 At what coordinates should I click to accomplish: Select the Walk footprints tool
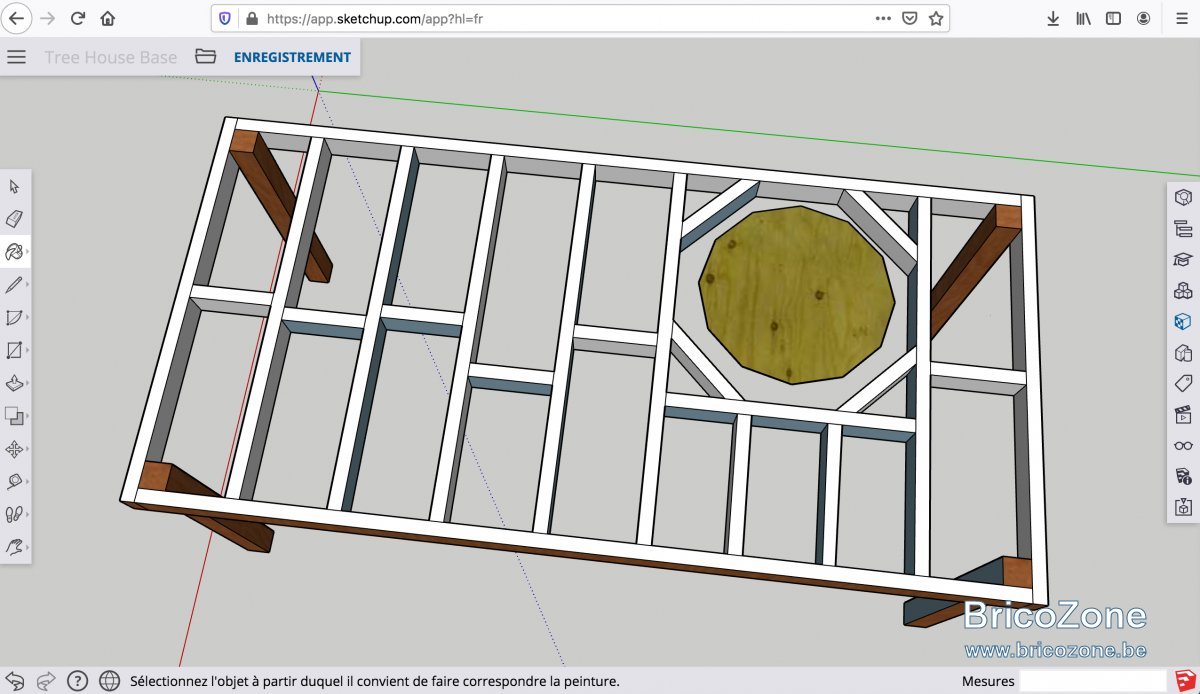click(14, 514)
